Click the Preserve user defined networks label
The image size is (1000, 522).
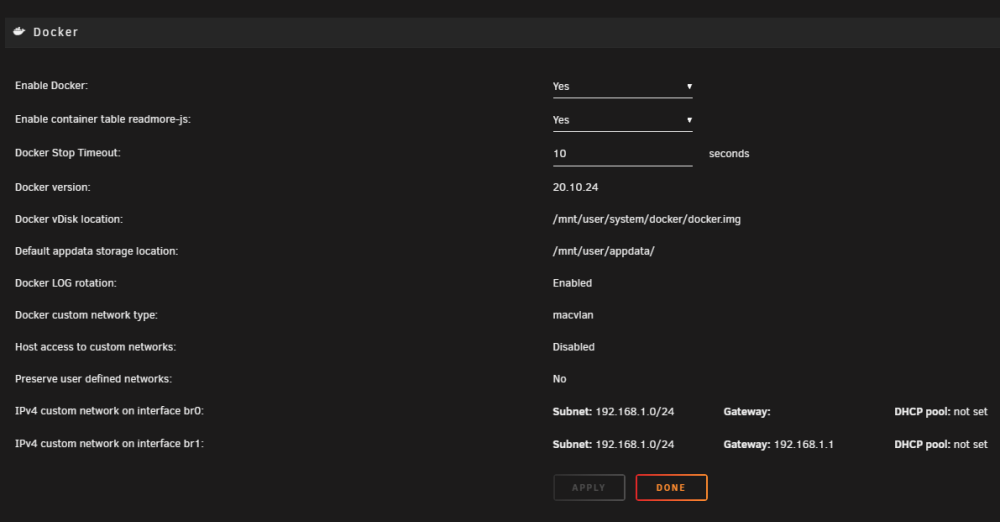pyautogui.click(x=94, y=379)
